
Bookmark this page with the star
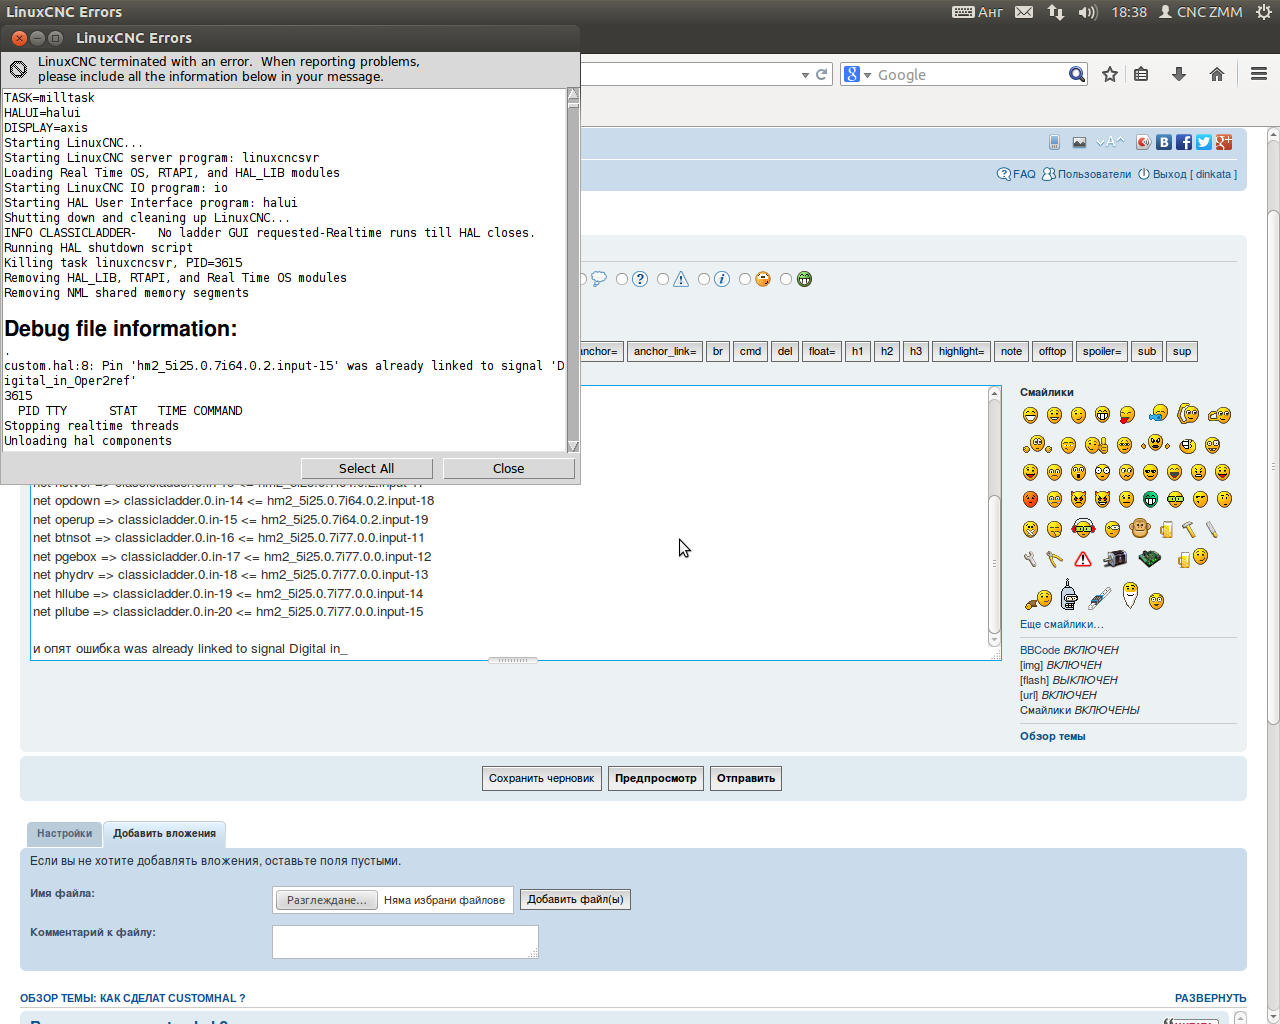1110,75
